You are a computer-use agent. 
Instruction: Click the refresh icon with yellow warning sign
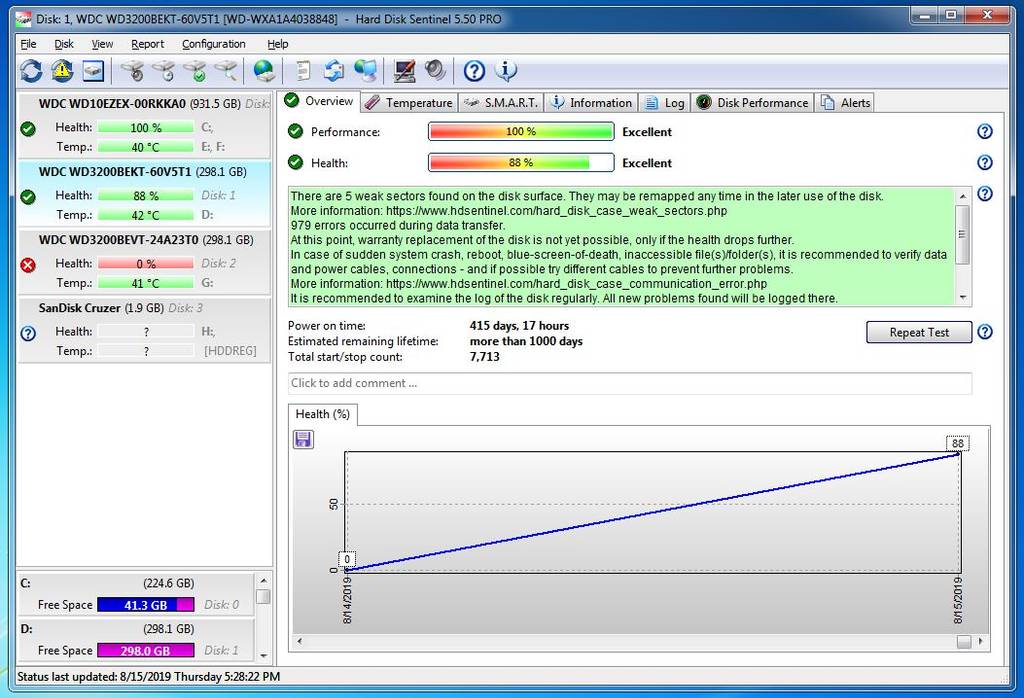(x=62, y=71)
